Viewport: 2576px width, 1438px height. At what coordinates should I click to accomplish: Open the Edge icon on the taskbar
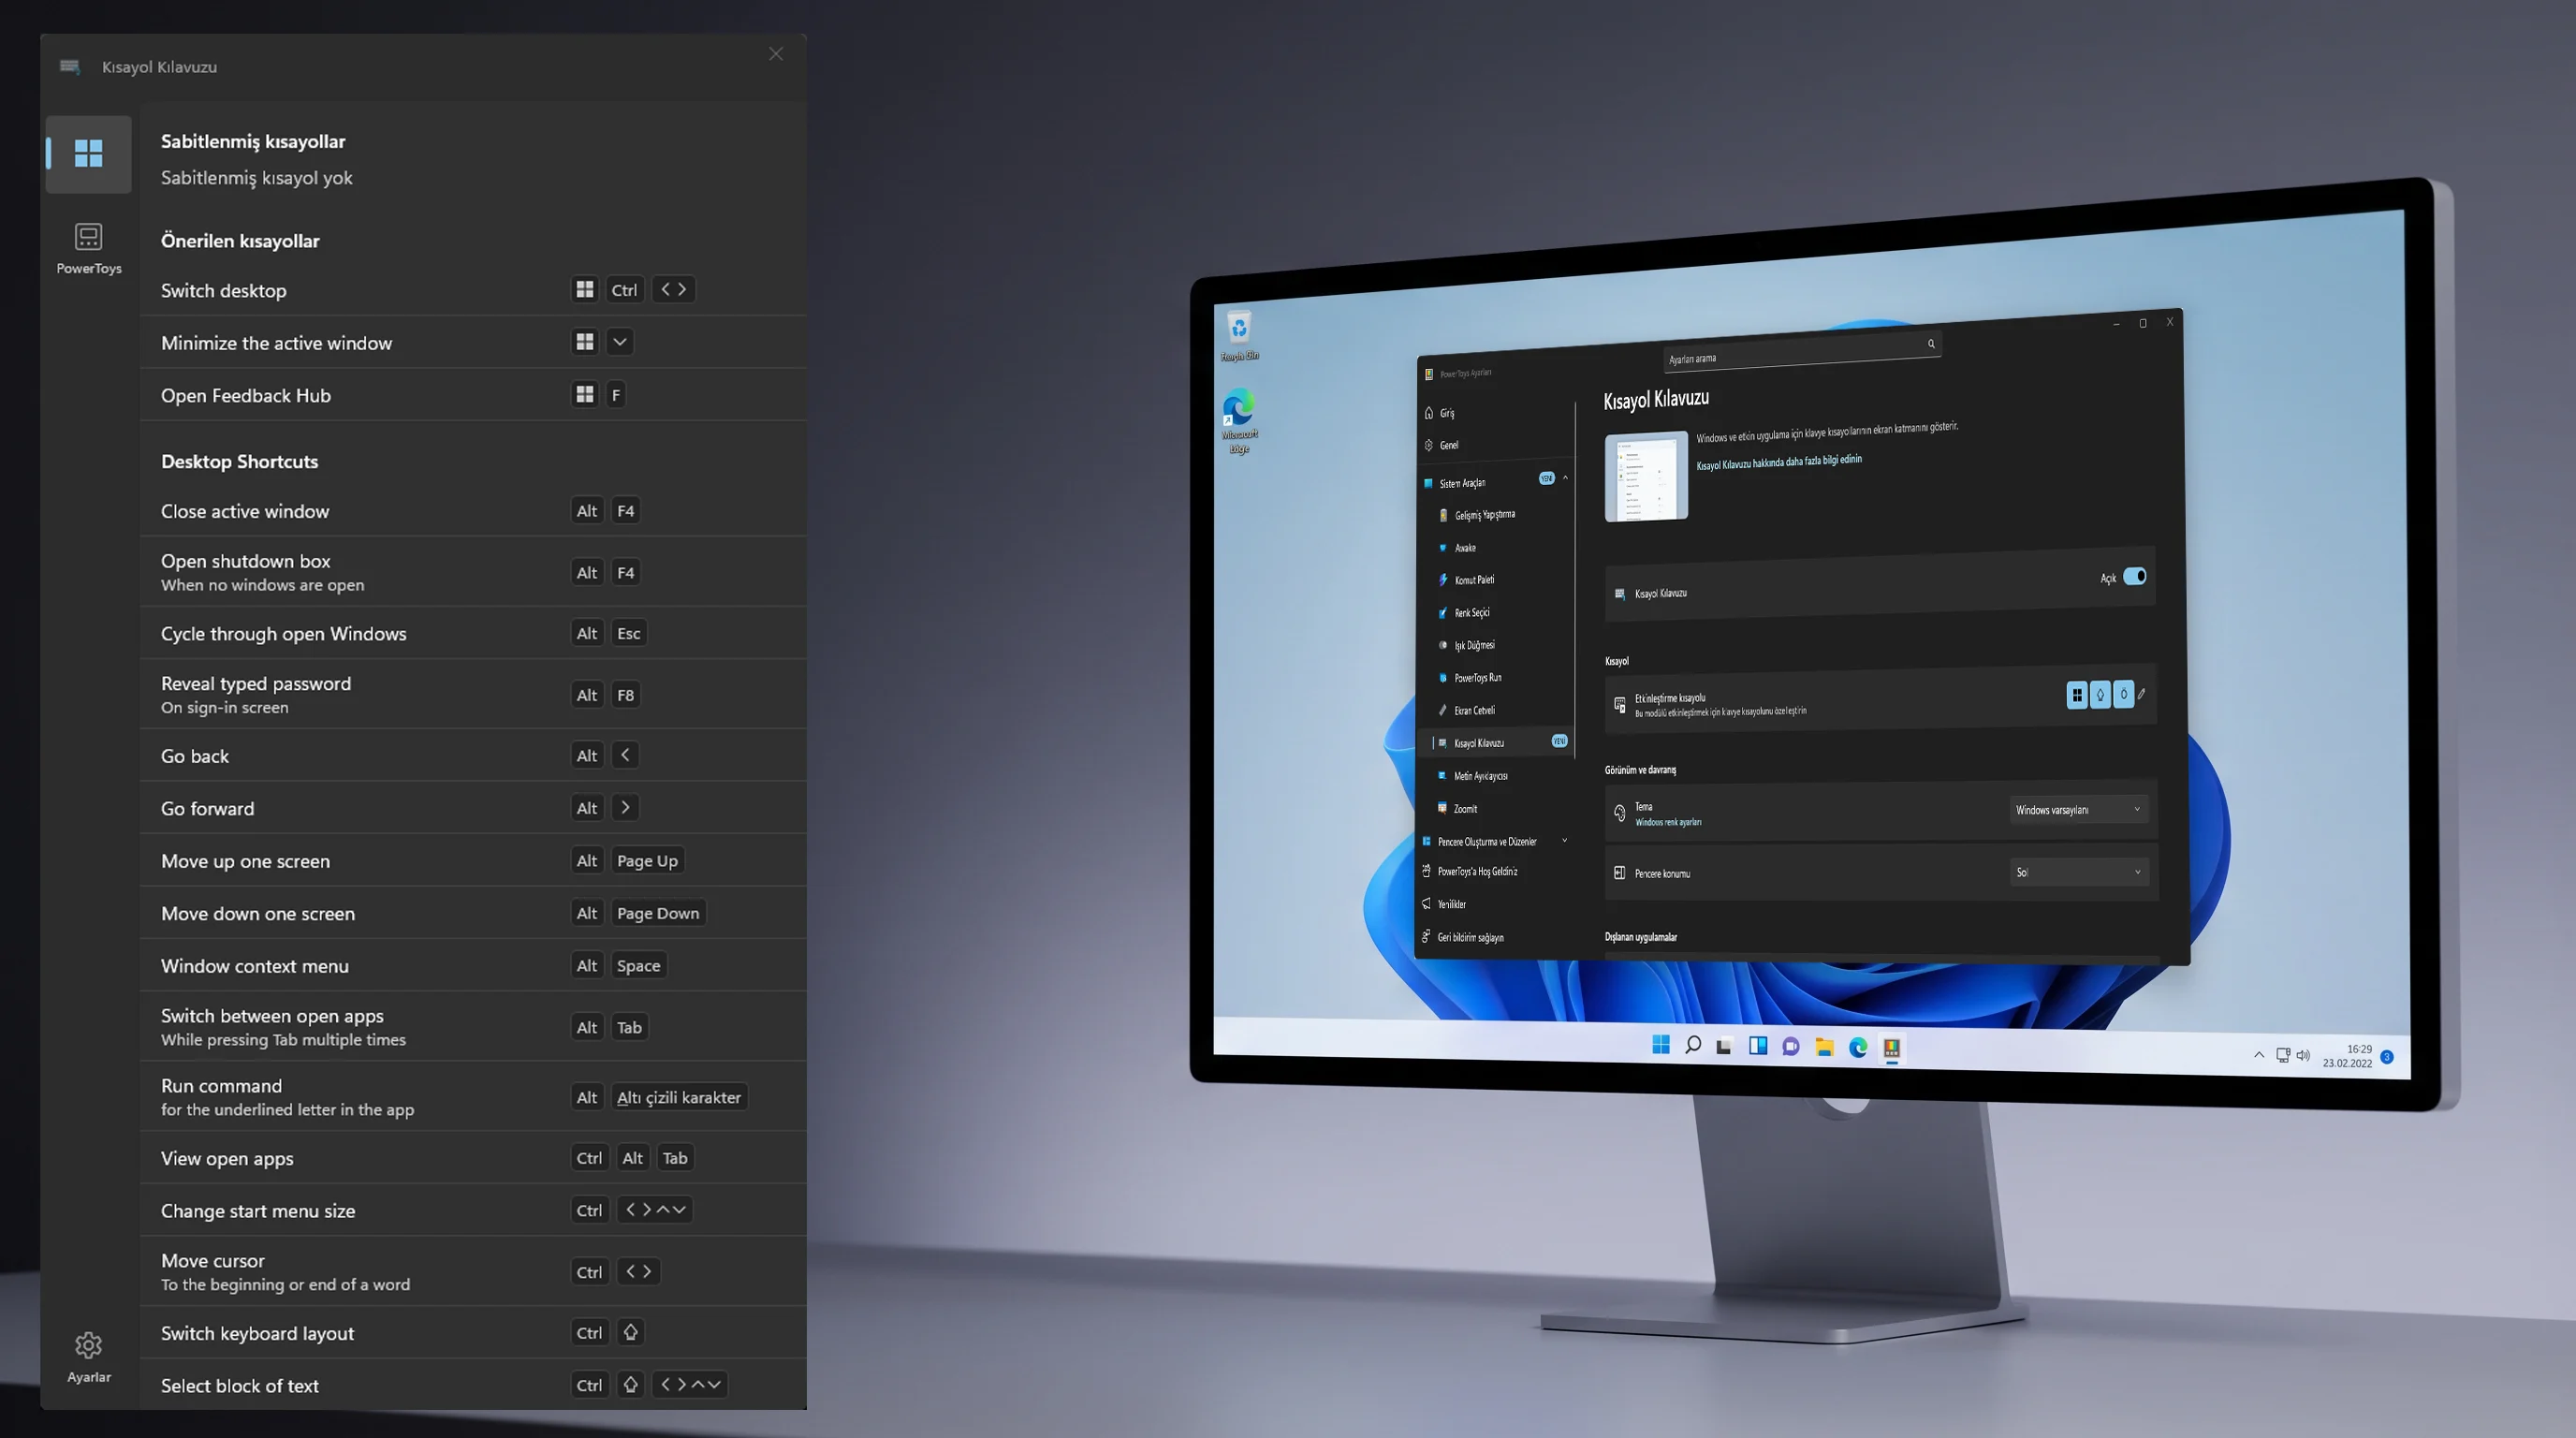point(1858,1047)
